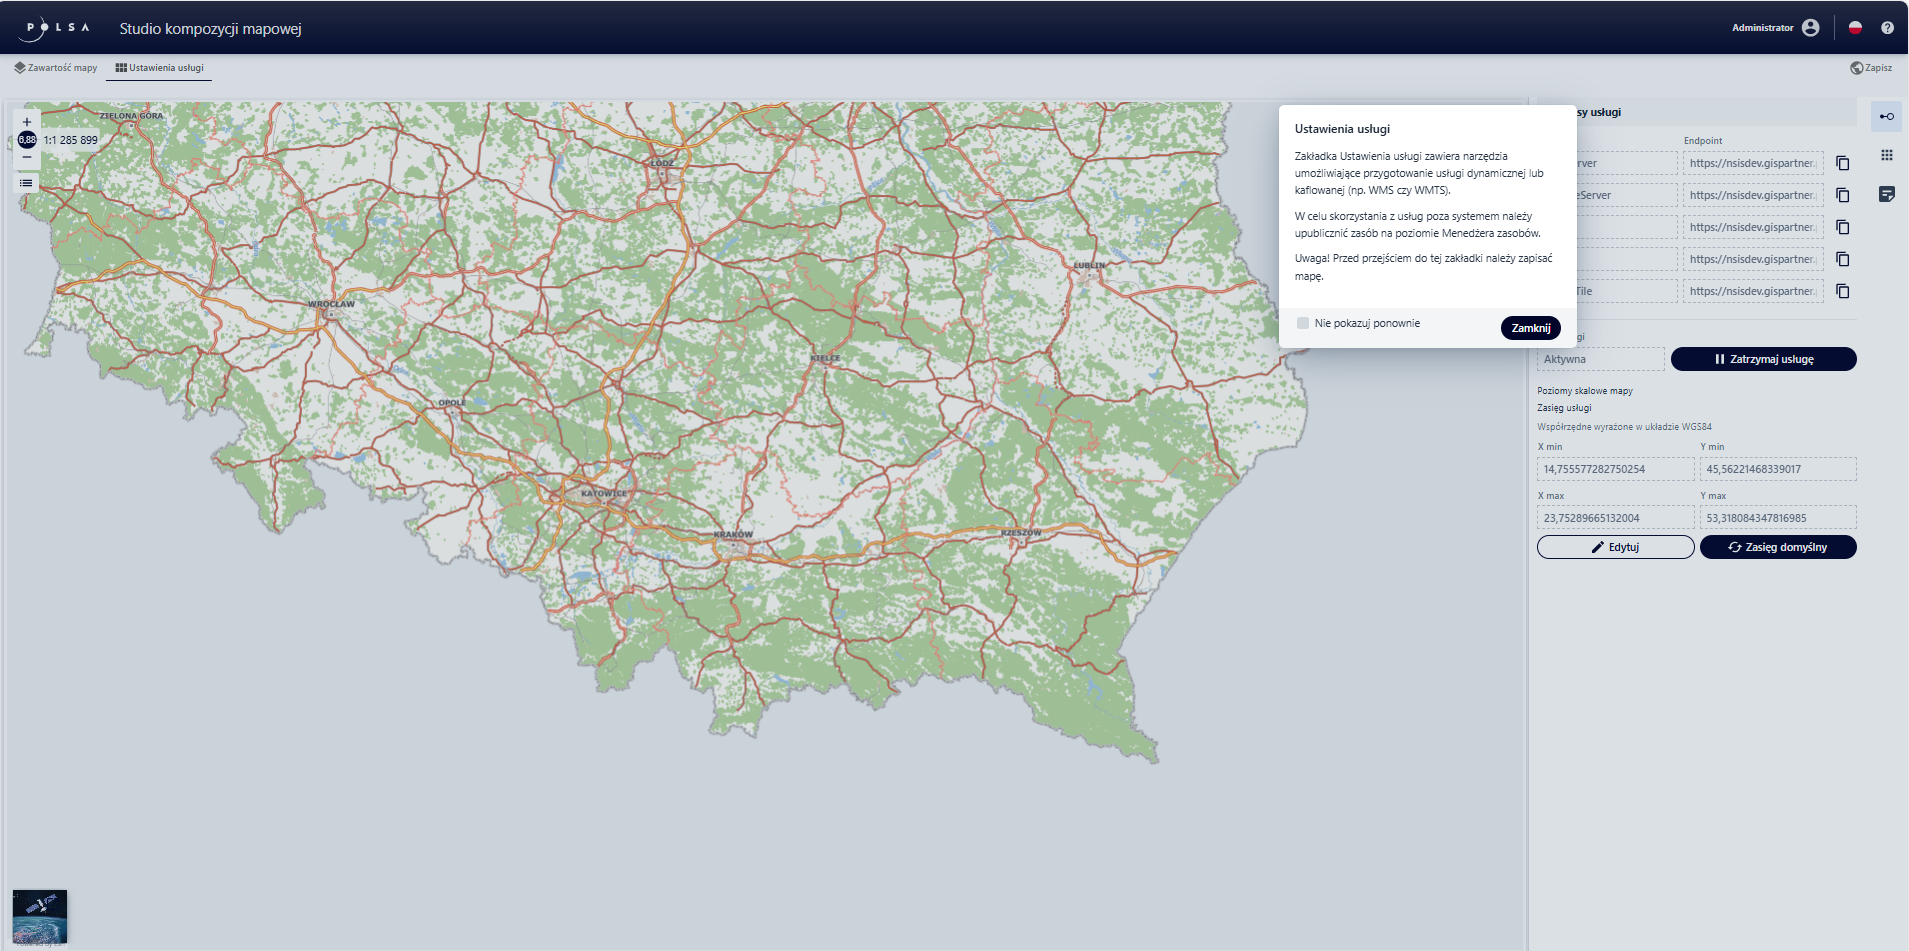
Task: Click the satellite basemap thumbnail
Action: (40, 916)
